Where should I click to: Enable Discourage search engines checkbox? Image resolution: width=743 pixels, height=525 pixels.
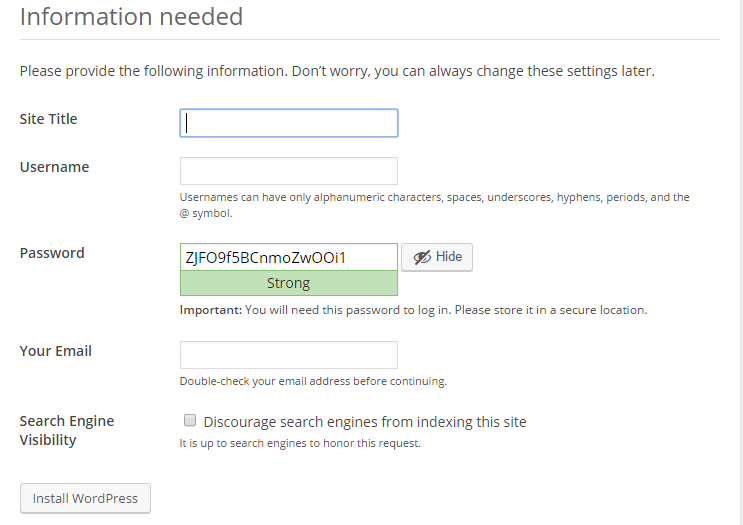tap(190, 420)
